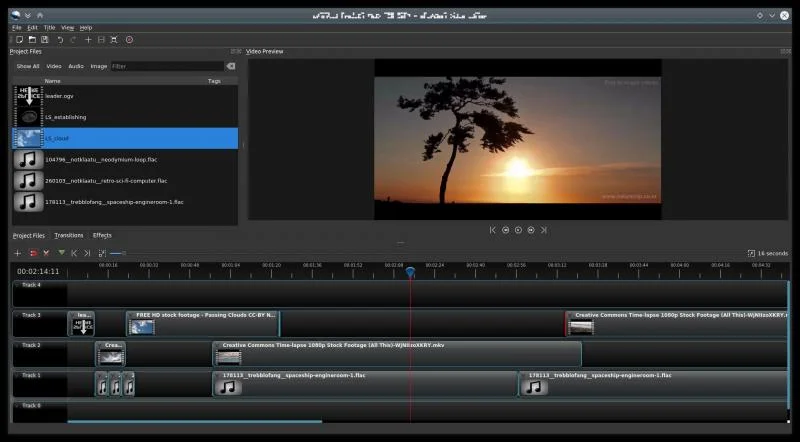Open the View menu
This screenshot has height=442, width=800.
coord(67,28)
